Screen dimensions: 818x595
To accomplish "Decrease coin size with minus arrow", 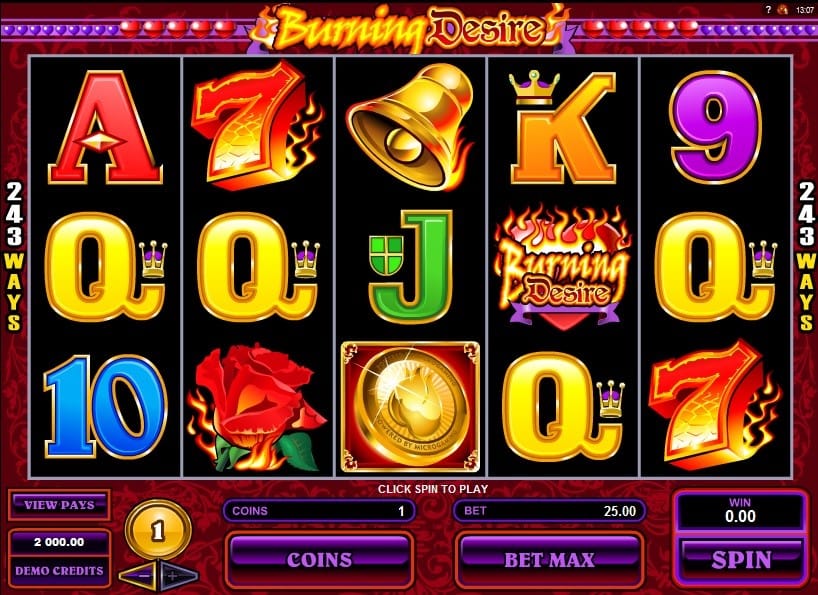I will (x=139, y=576).
